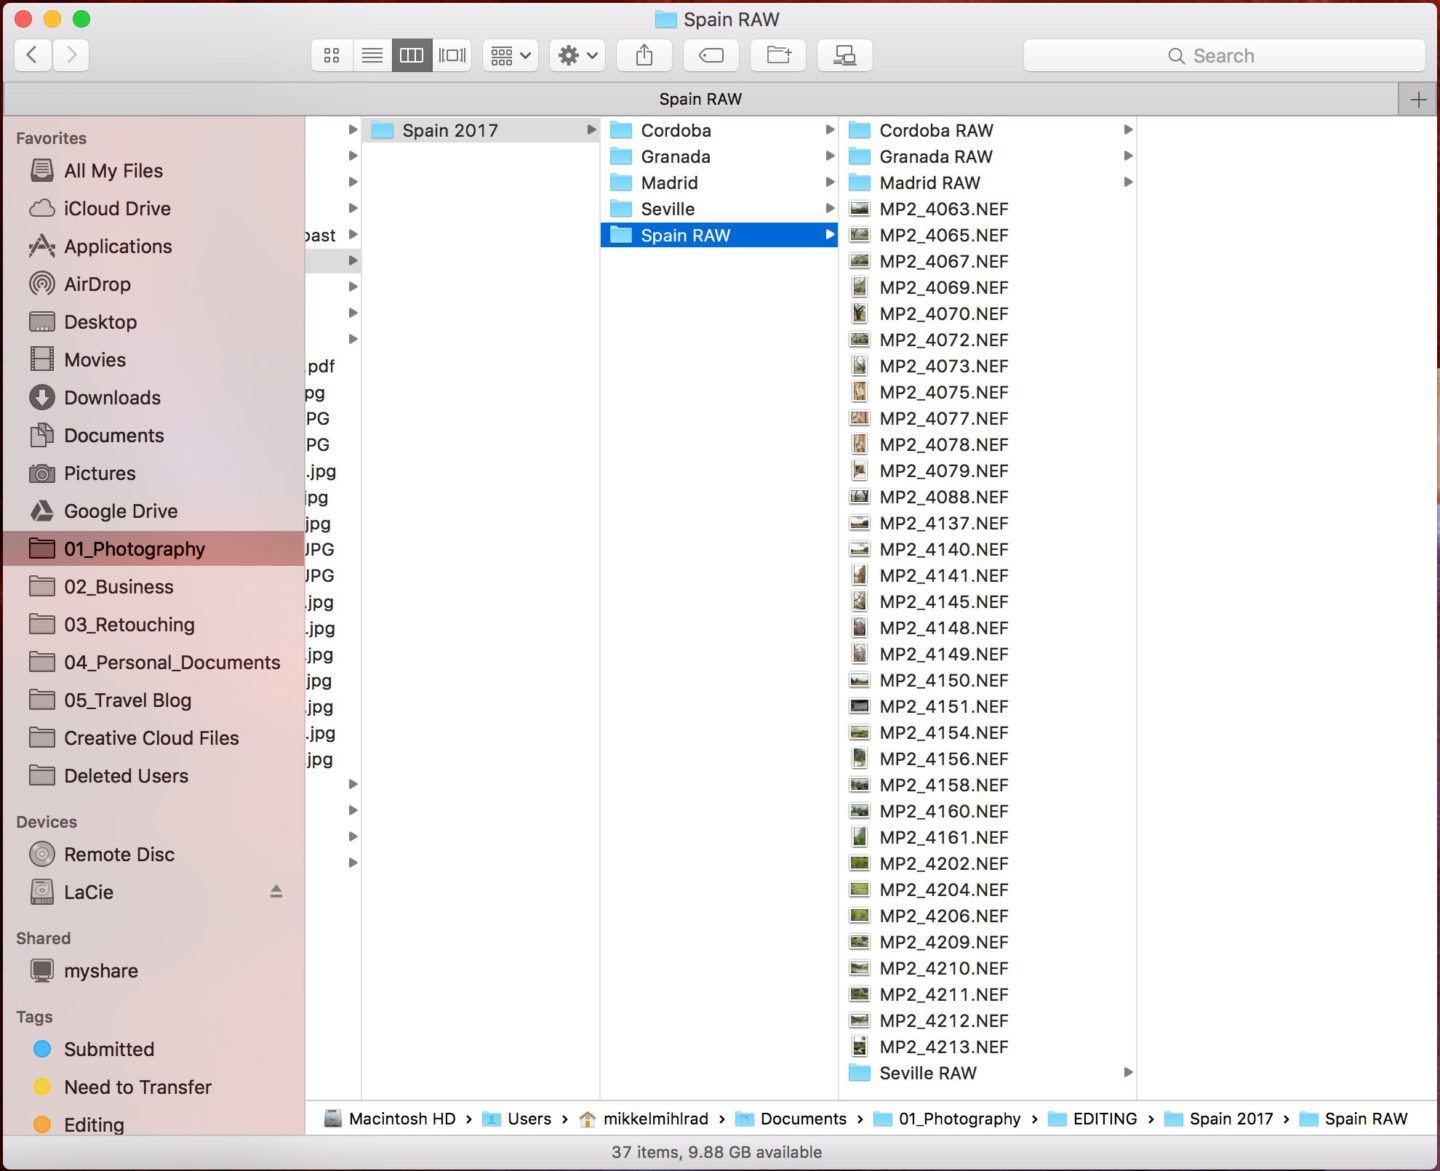Click thumbnail of MP2_4202.NEF
Image resolution: width=1440 pixels, height=1171 pixels.
[859, 863]
